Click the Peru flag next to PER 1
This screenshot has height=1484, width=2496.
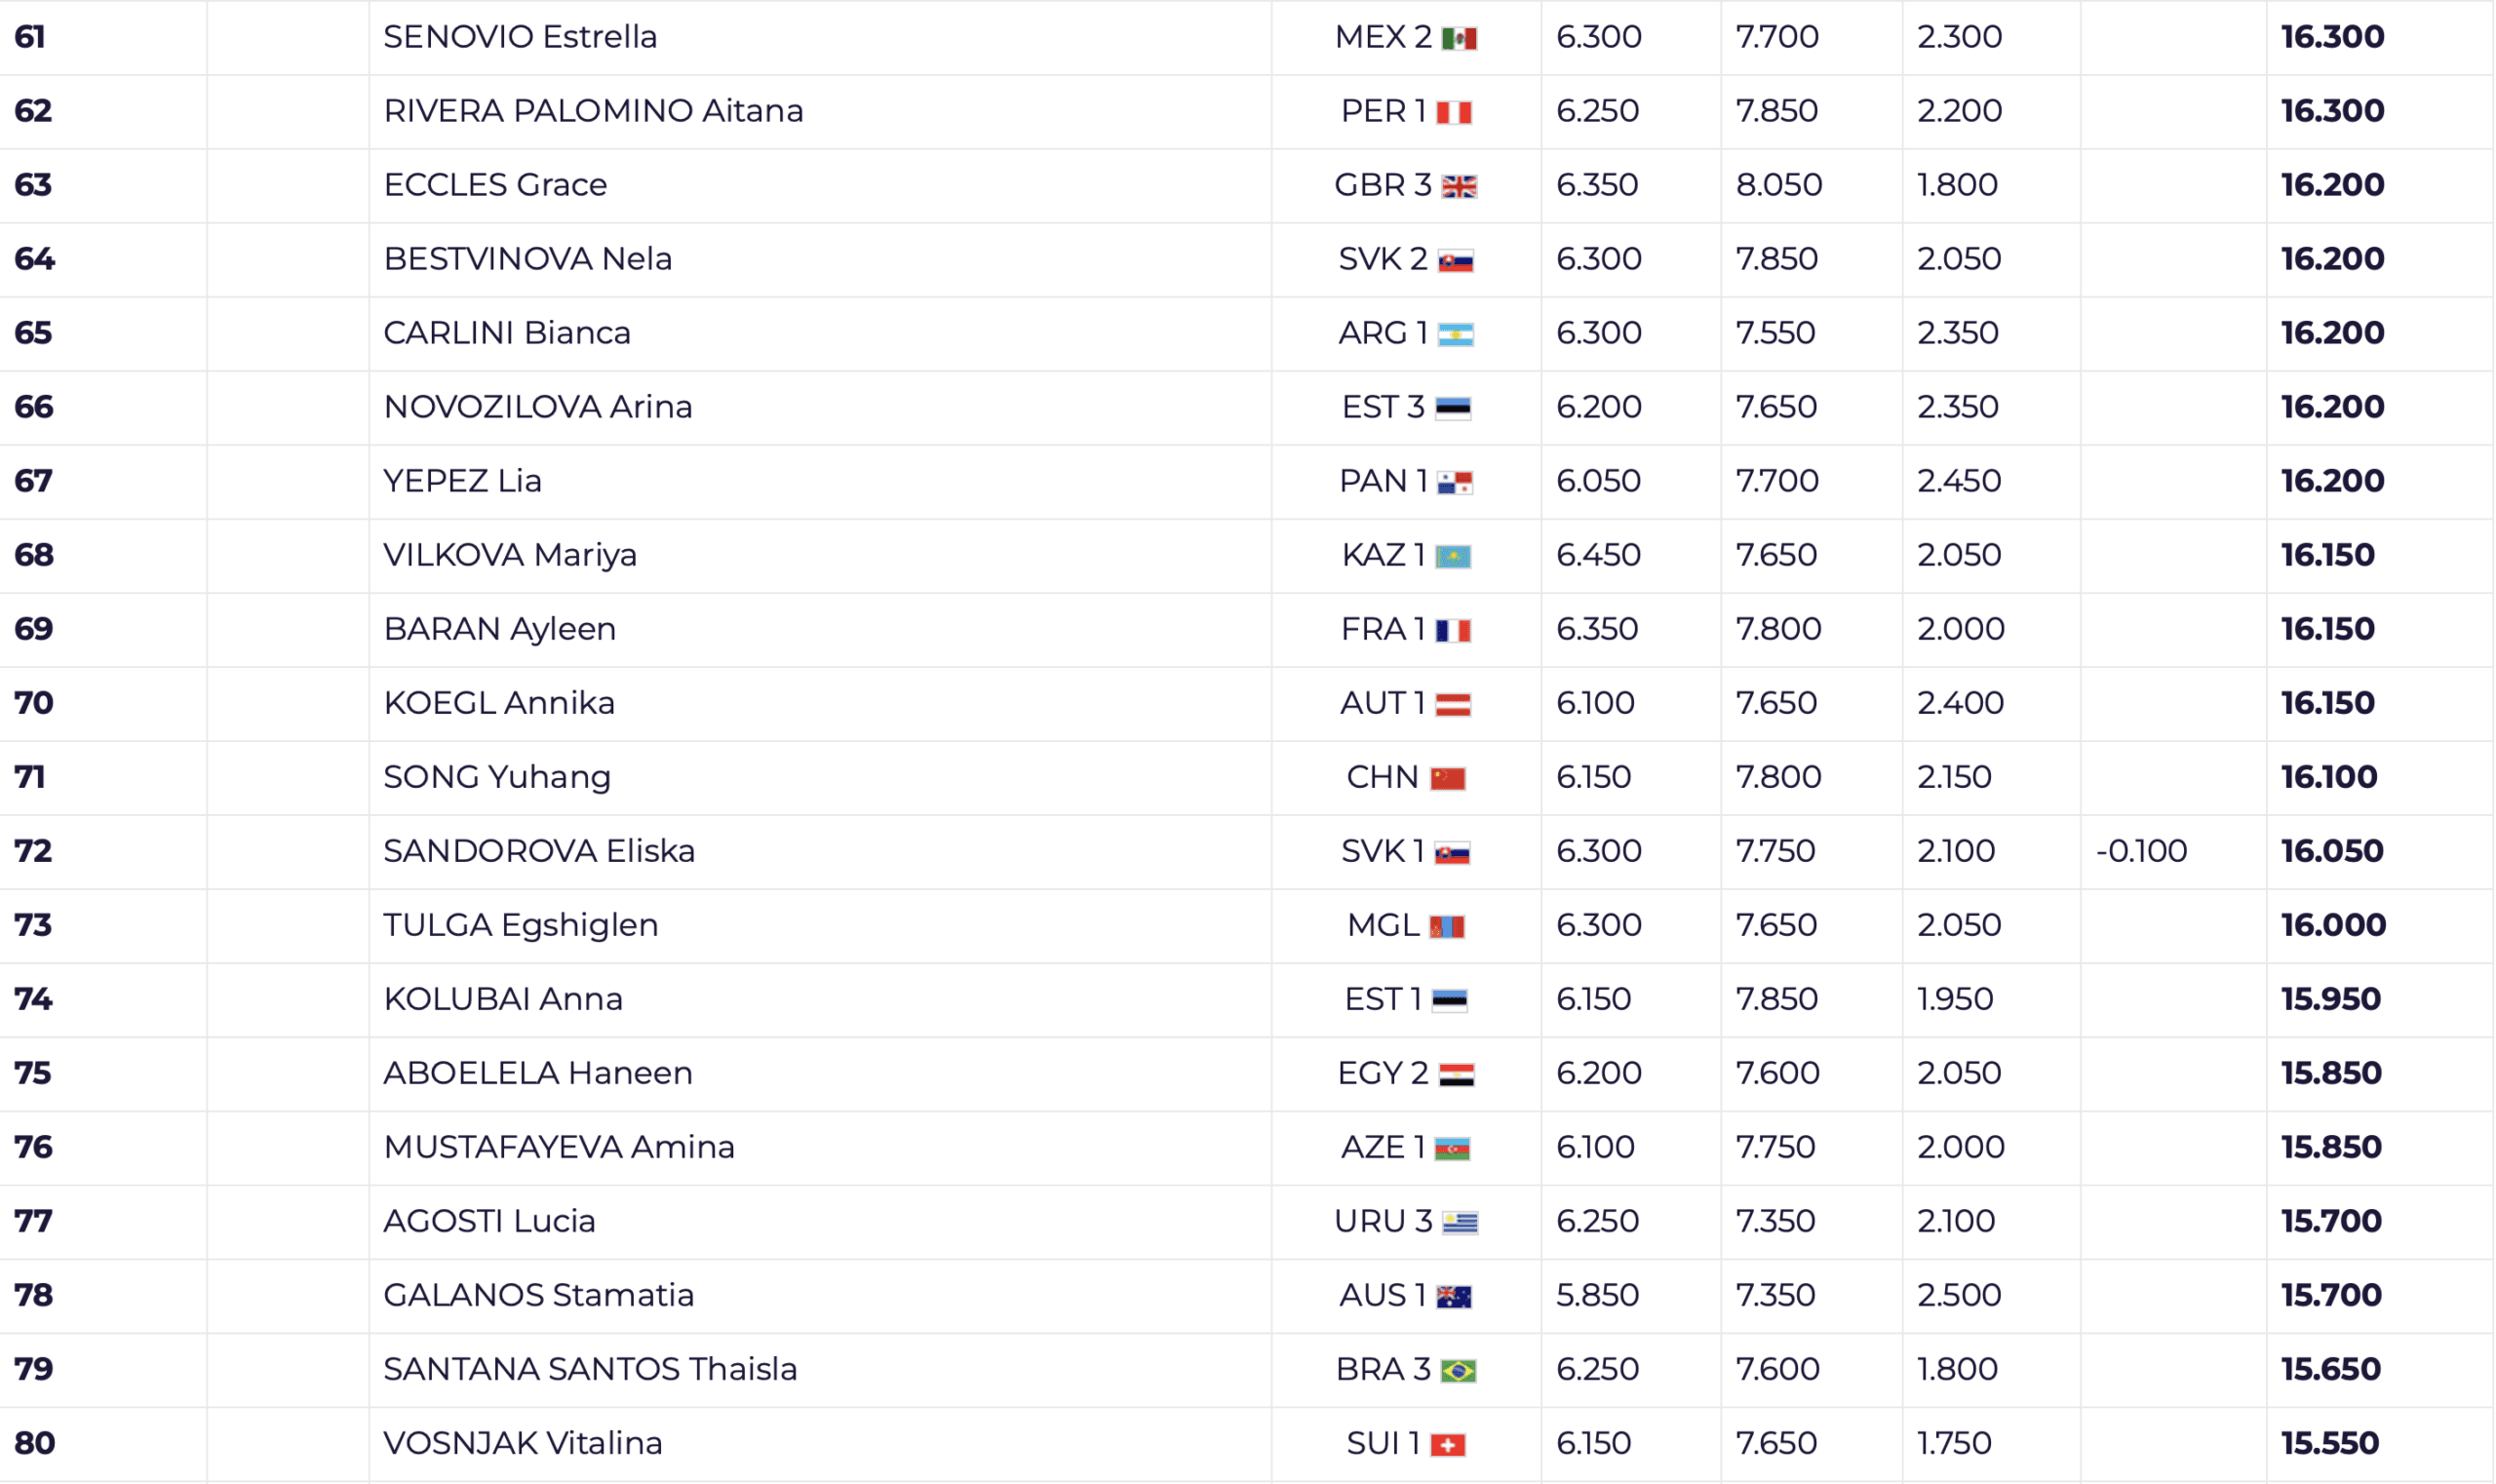point(1454,113)
